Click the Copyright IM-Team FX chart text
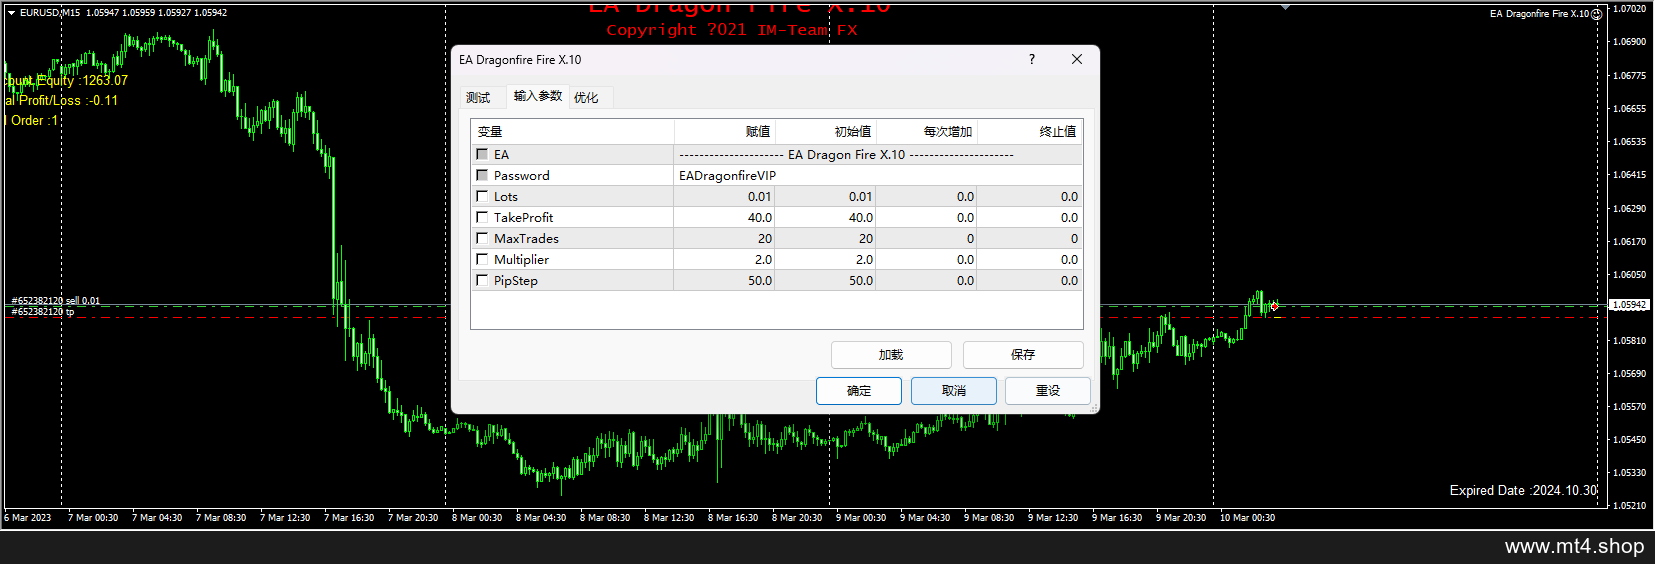The image size is (1655, 564). click(x=732, y=30)
